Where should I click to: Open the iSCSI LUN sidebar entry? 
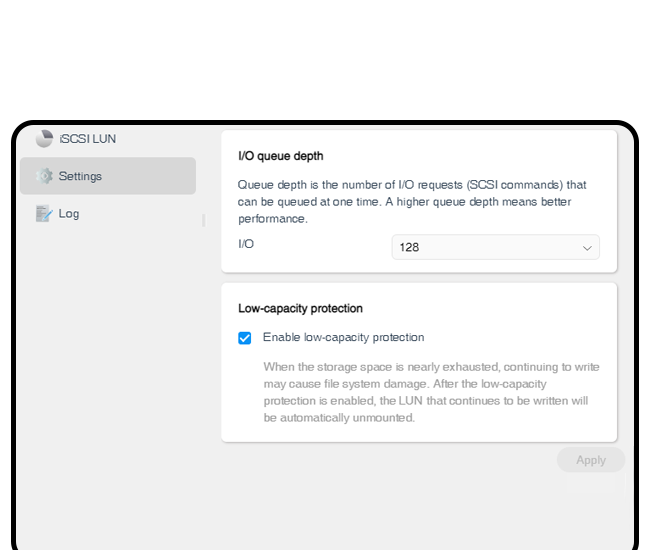pos(87,139)
